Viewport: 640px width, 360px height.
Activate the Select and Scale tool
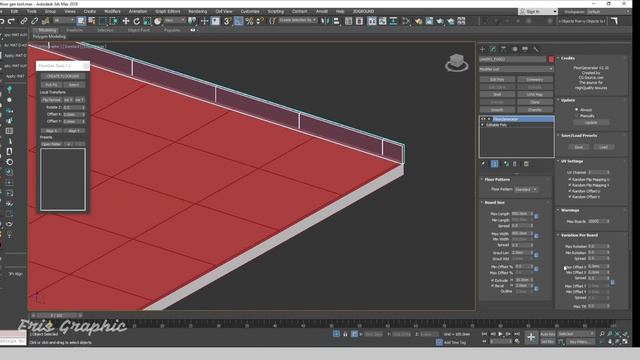[147, 21]
